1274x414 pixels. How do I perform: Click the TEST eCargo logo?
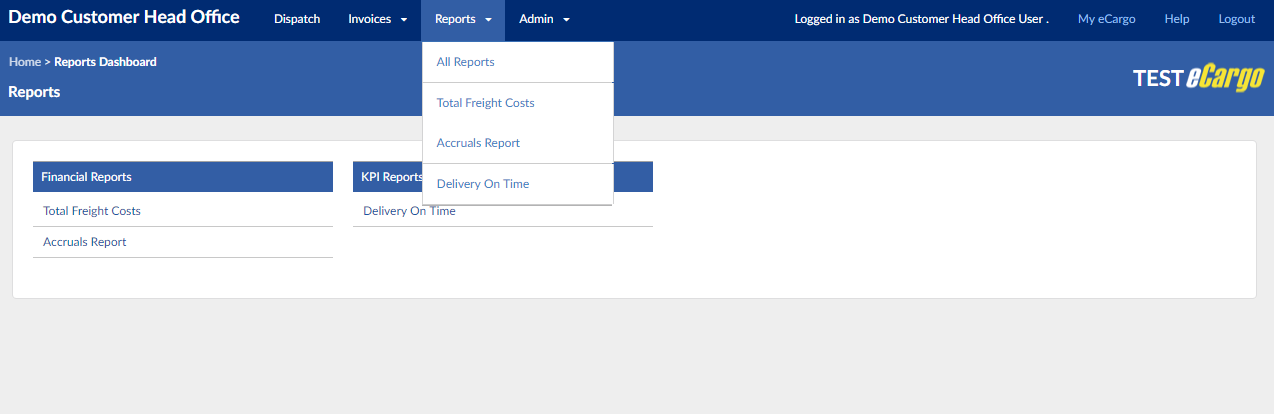click(x=1198, y=79)
